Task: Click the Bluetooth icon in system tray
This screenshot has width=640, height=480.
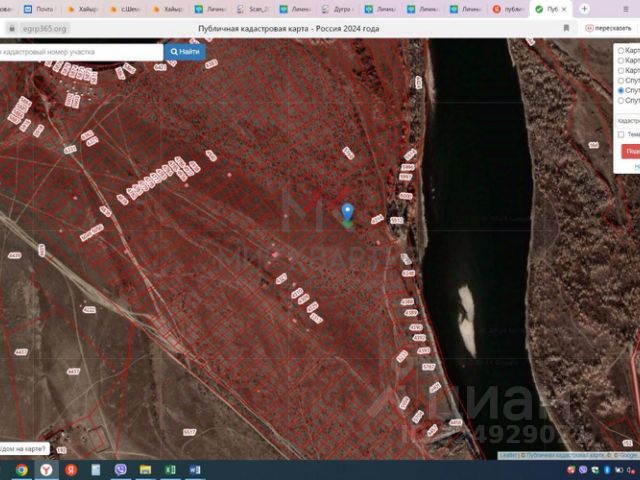Action: [x=607, y=470]
